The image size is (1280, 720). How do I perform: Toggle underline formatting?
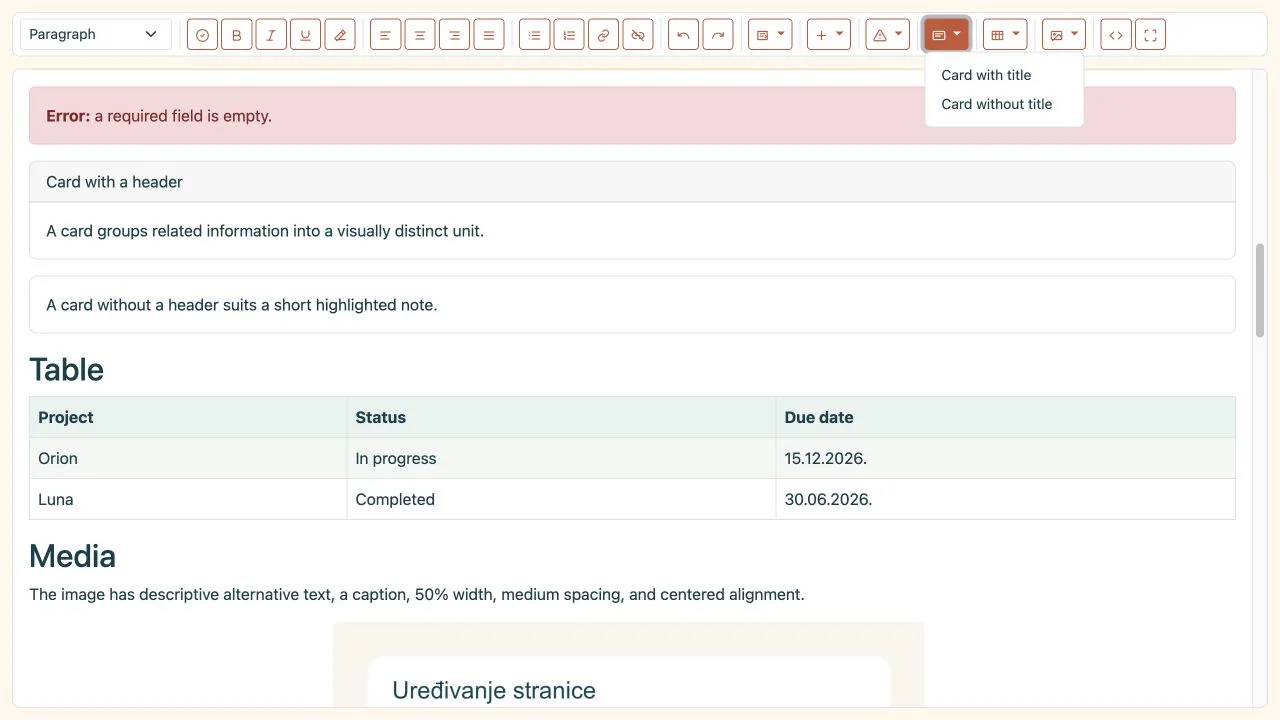click(306, 35)
